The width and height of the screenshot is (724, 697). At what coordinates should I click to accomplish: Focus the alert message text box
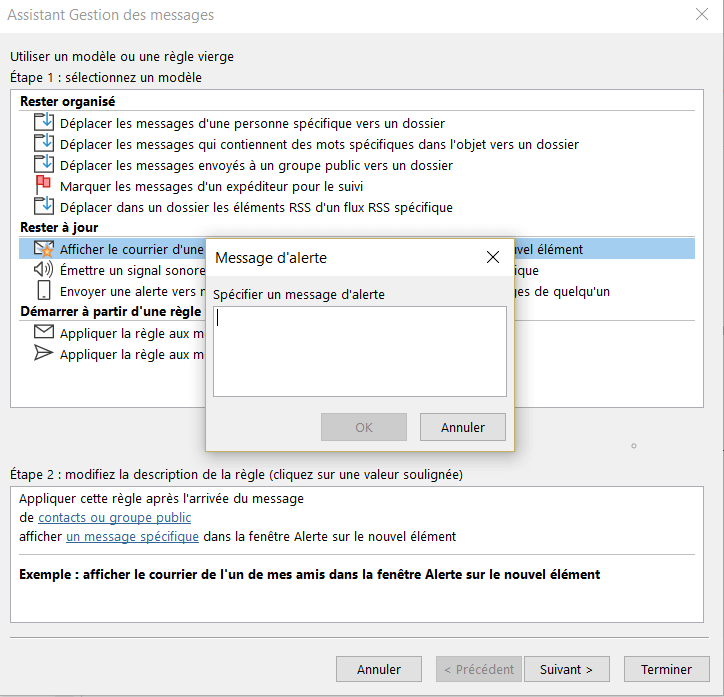tap(360, 351)
